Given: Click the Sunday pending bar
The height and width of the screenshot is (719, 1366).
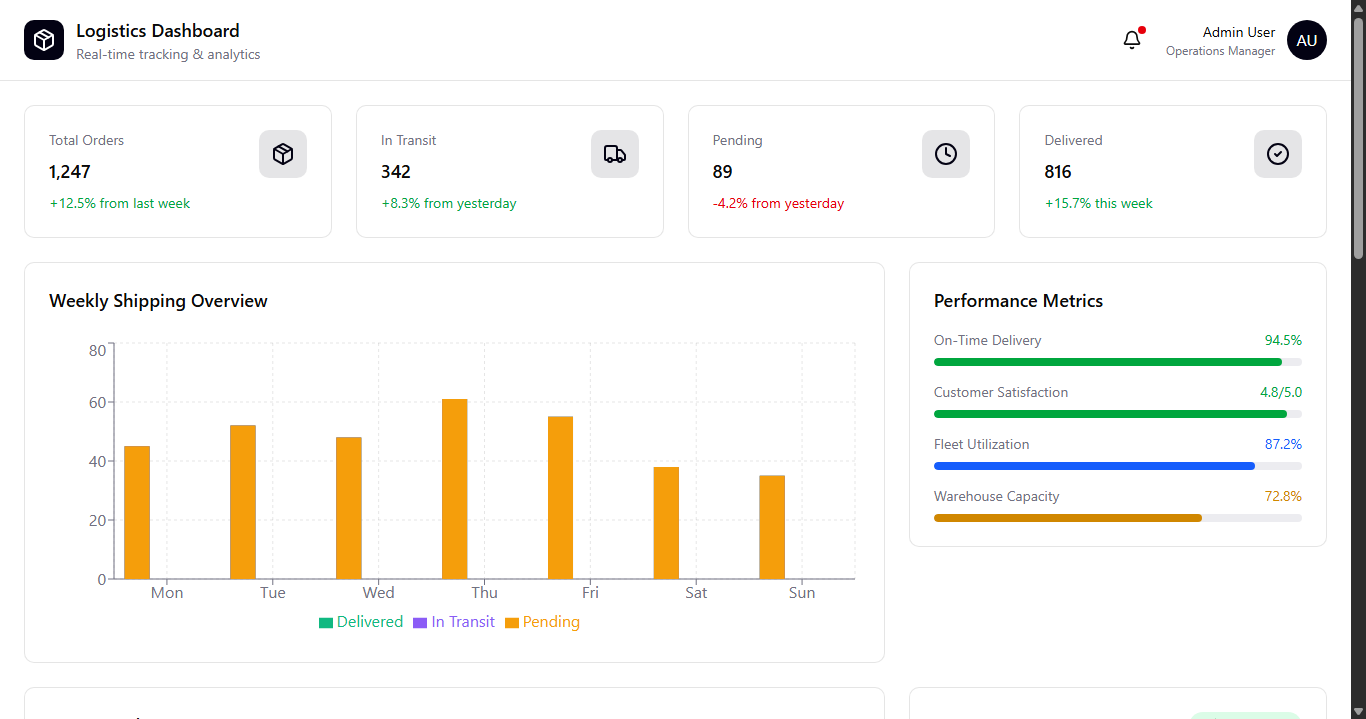Looking at the screenshot, I should (x=772, y=527).
